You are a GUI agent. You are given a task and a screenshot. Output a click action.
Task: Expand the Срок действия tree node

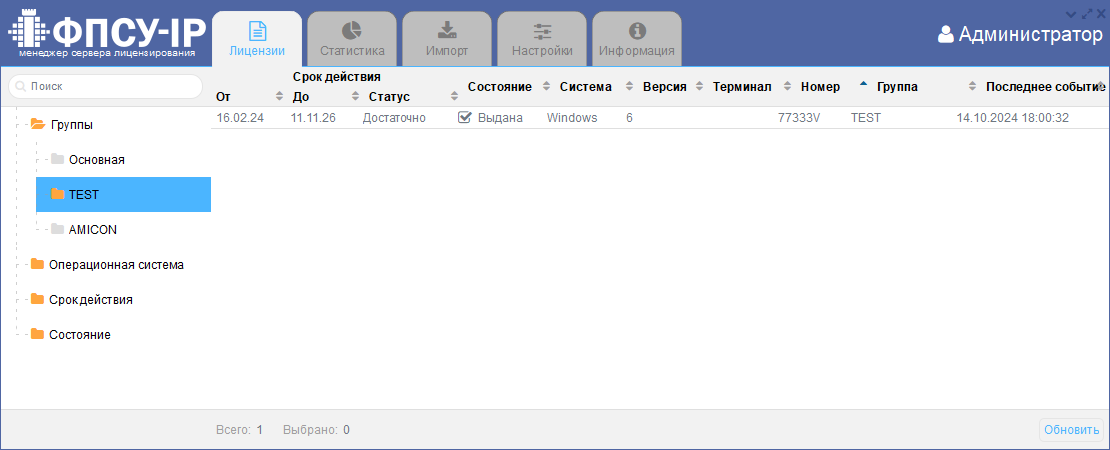click(x=38, y=299)
